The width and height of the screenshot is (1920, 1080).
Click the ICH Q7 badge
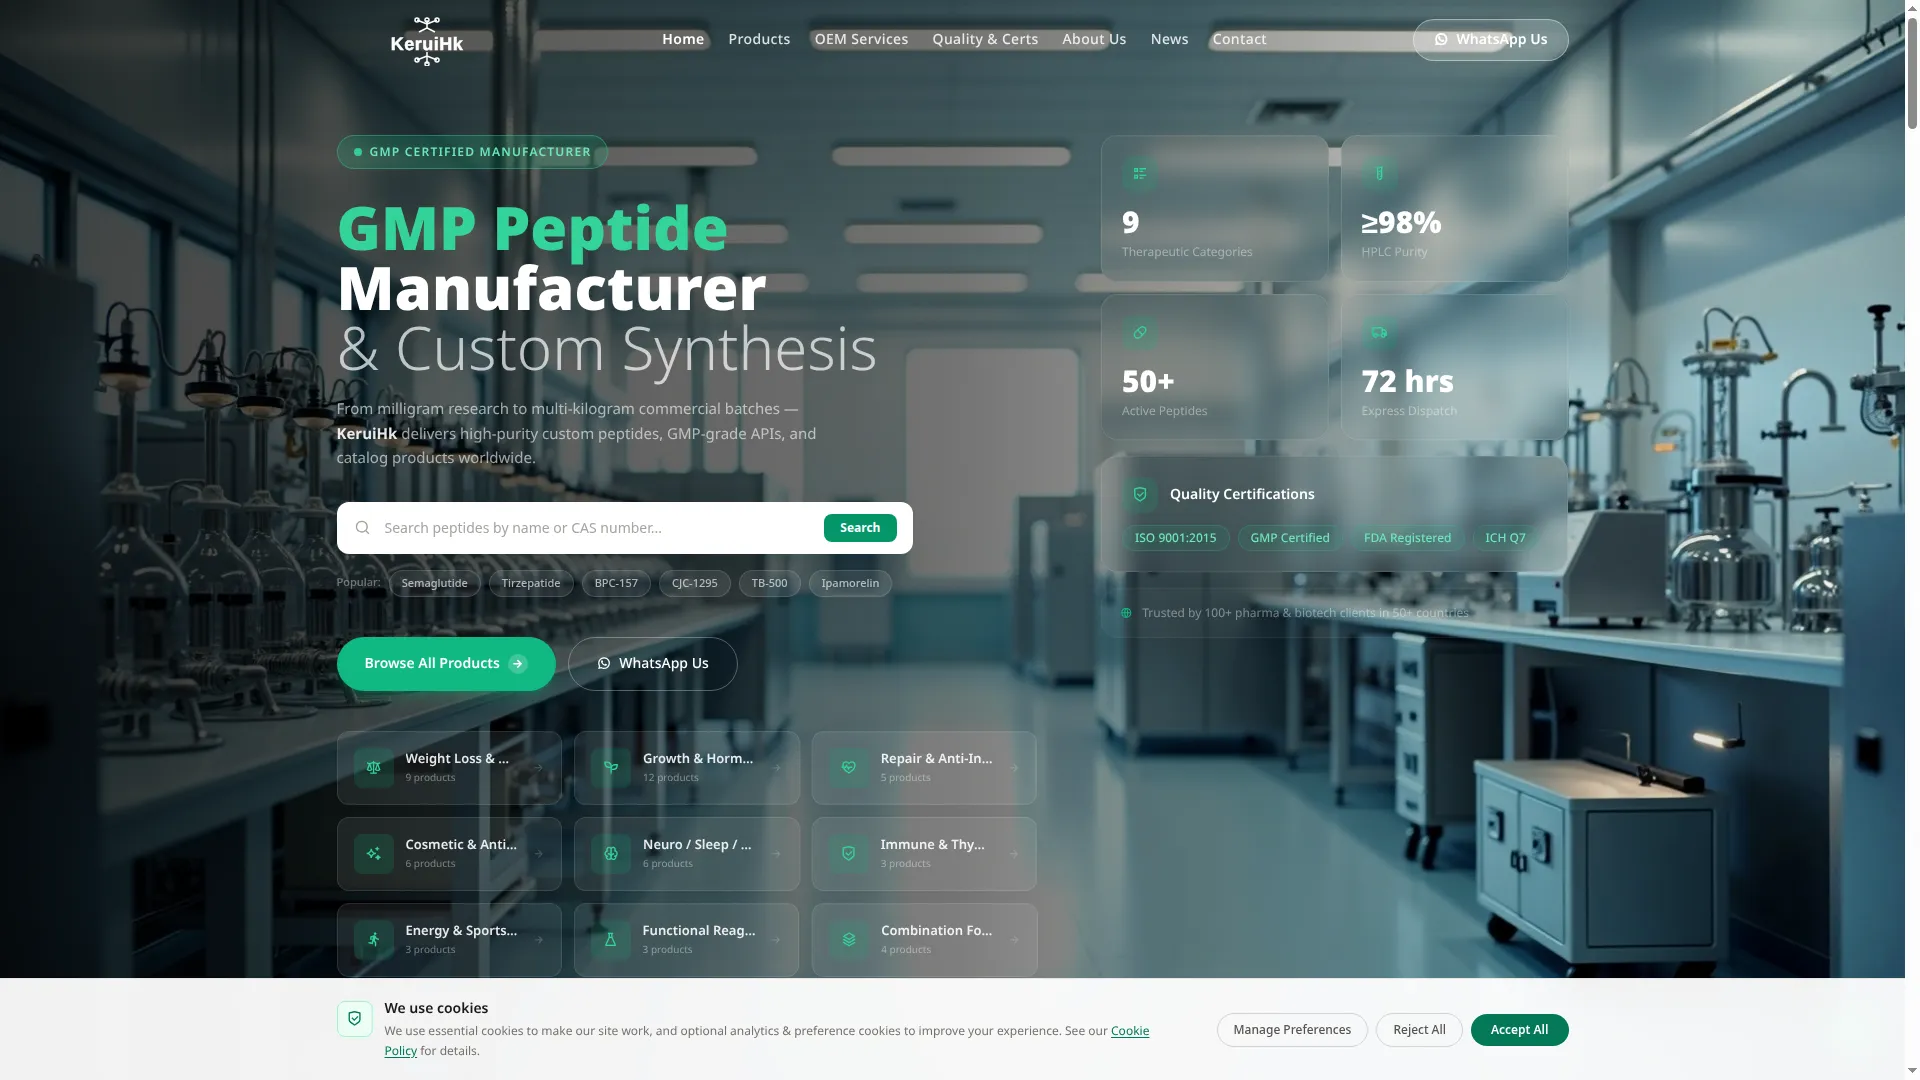tap(1505, 538)
